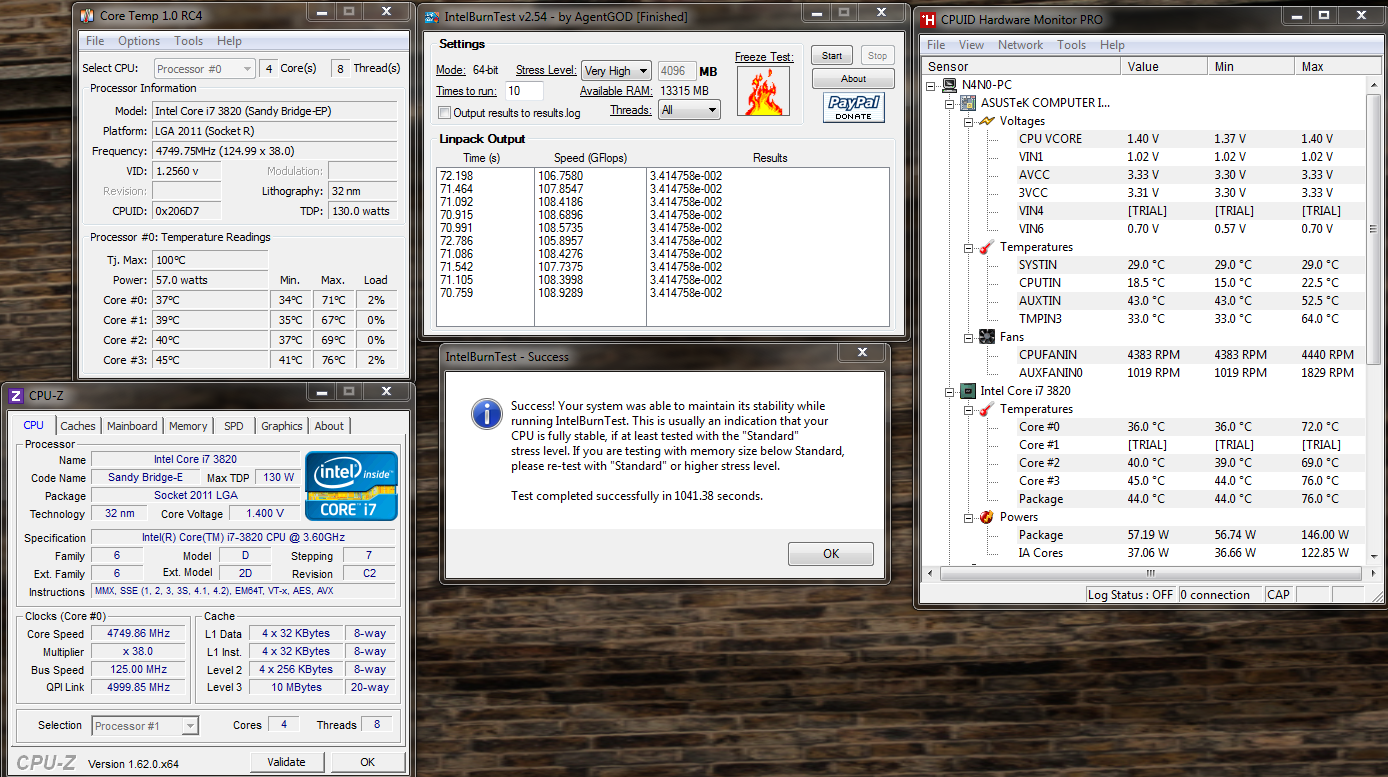Switch to CPU-Z Memory tab
This screenshot has height=777, width=1388.
[x=188, y=426]
